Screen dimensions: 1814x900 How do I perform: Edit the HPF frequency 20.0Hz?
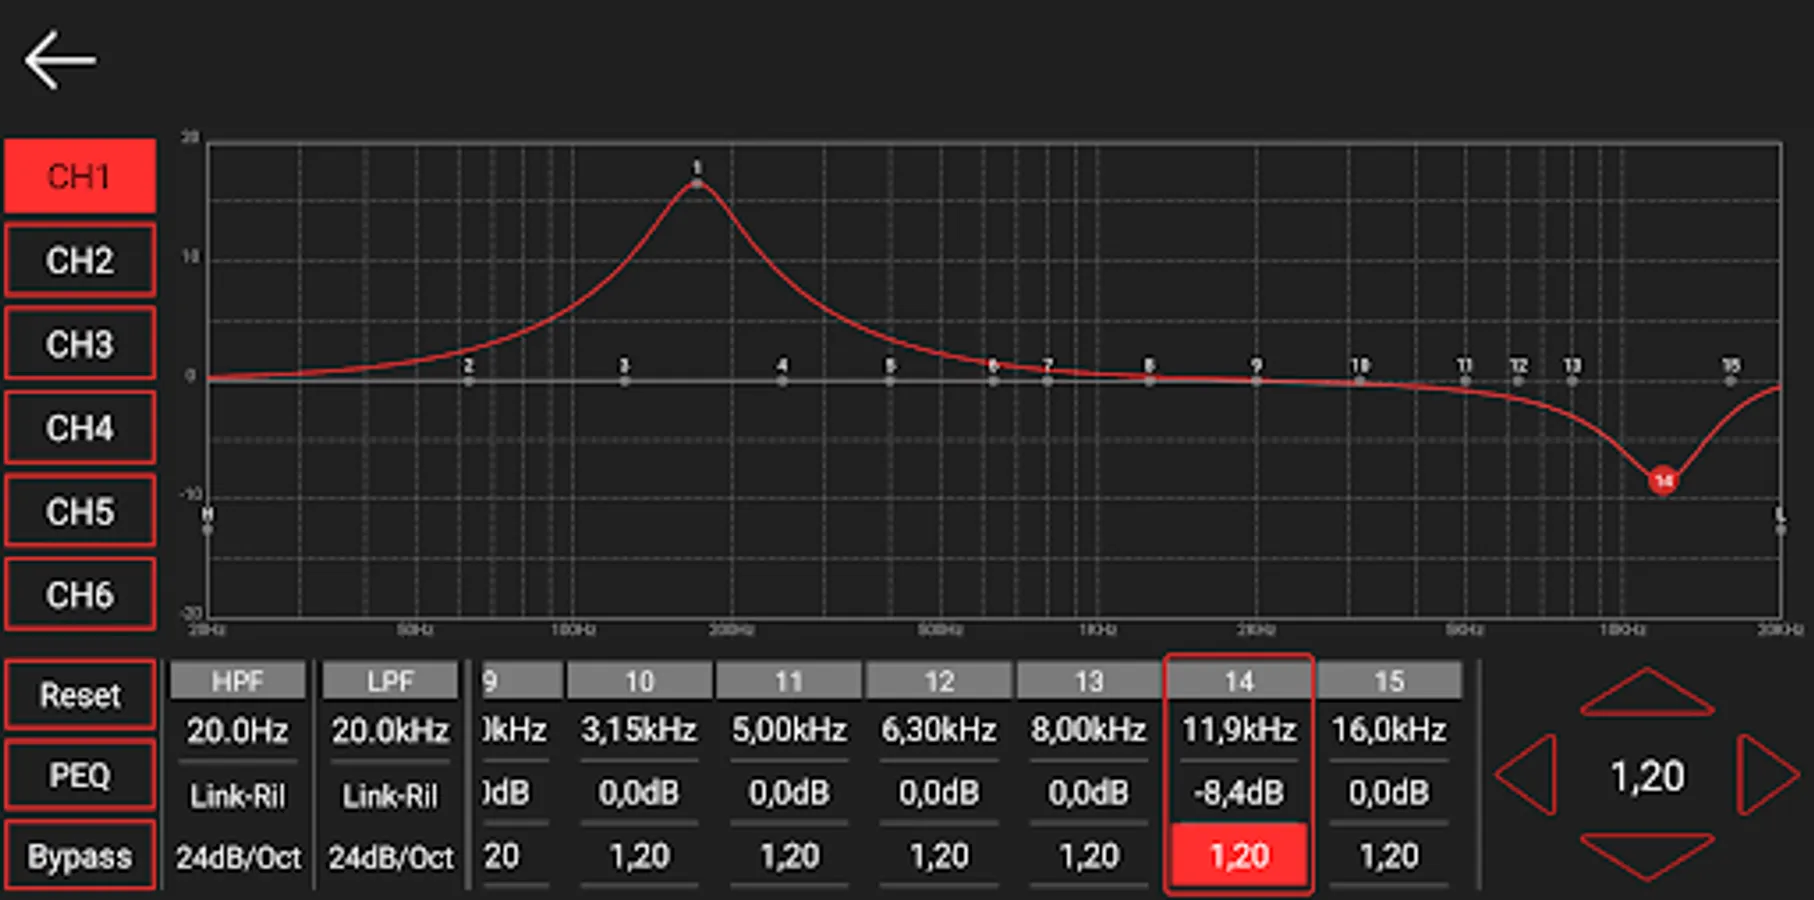coord(238,731)
